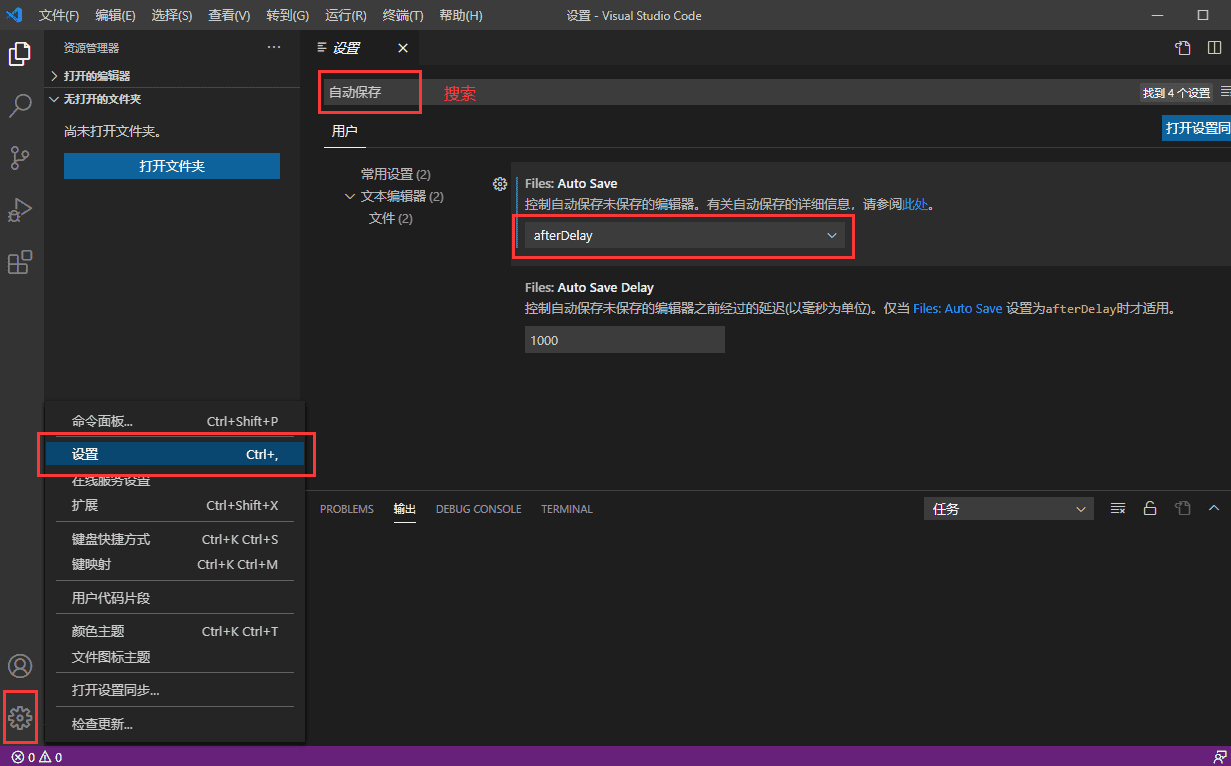The image size is (1231, 766).
Task: Switch to the 输出 panel tab
Action: [x=405, y=509]
